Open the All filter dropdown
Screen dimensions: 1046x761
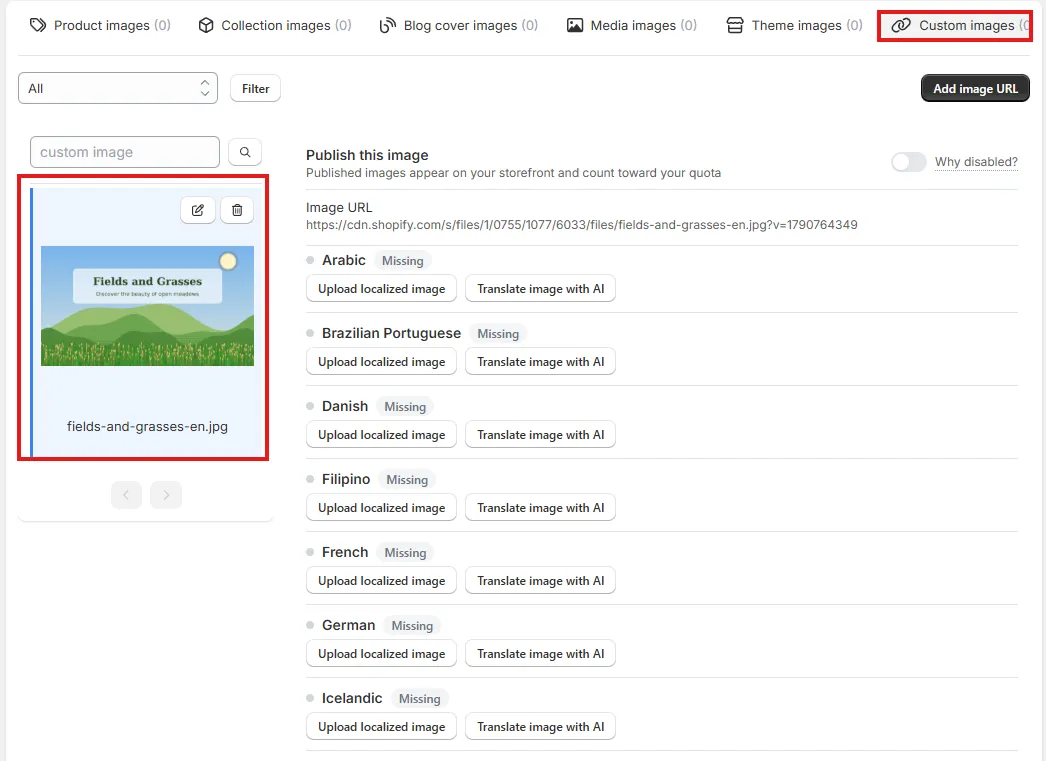tap(118, 88)
